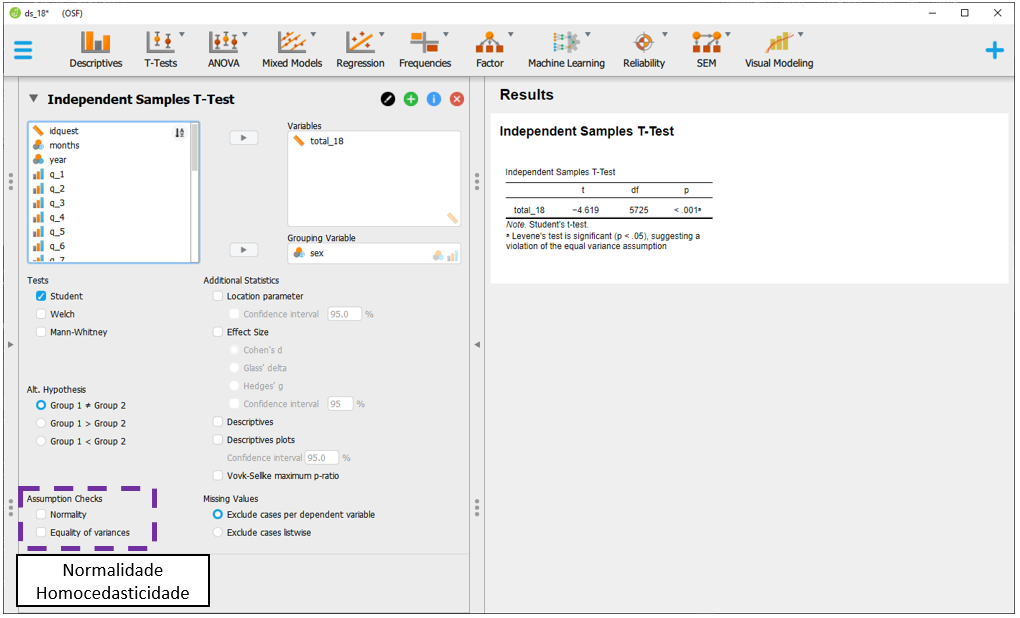The width and height of the screenshot is (1020, 618).
Task: Open the ANOVA module
Action: pyautogui.click(x=223, y=50)
